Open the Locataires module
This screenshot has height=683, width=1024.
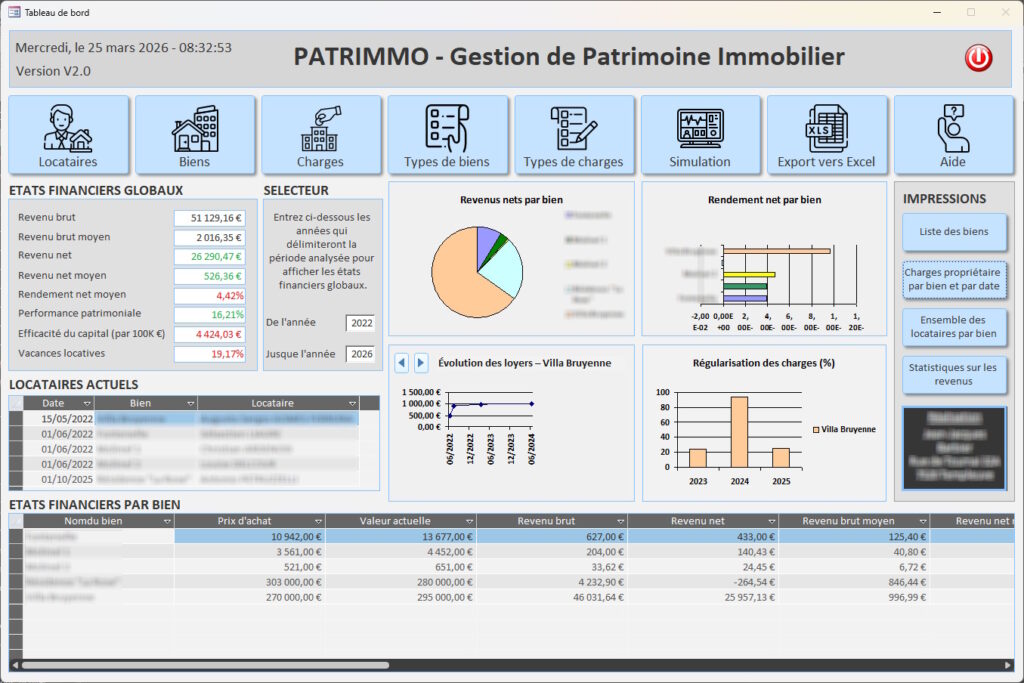68,135
